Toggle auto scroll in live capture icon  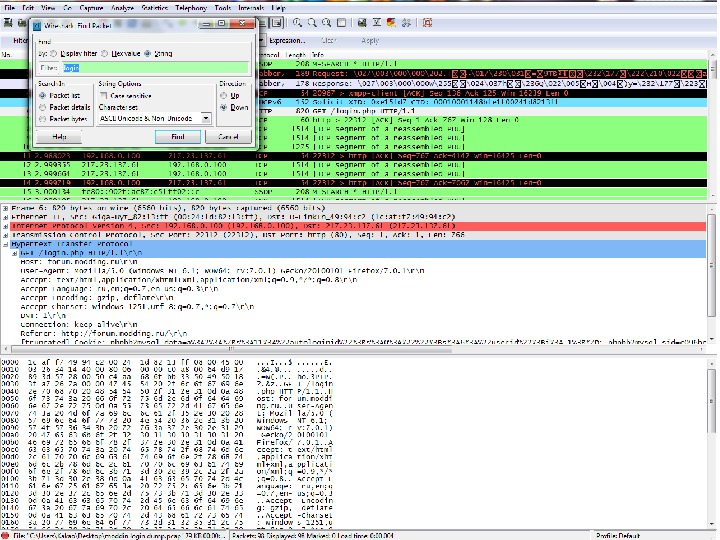click(x=276, y=22)
